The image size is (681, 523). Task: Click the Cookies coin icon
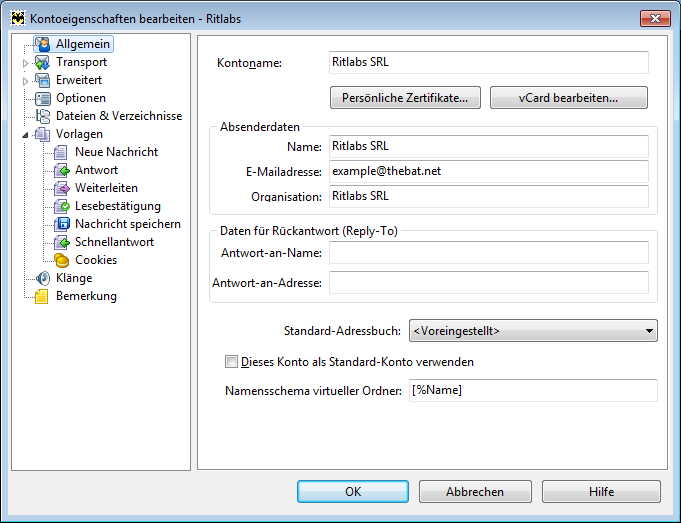[x=61, y=260]
